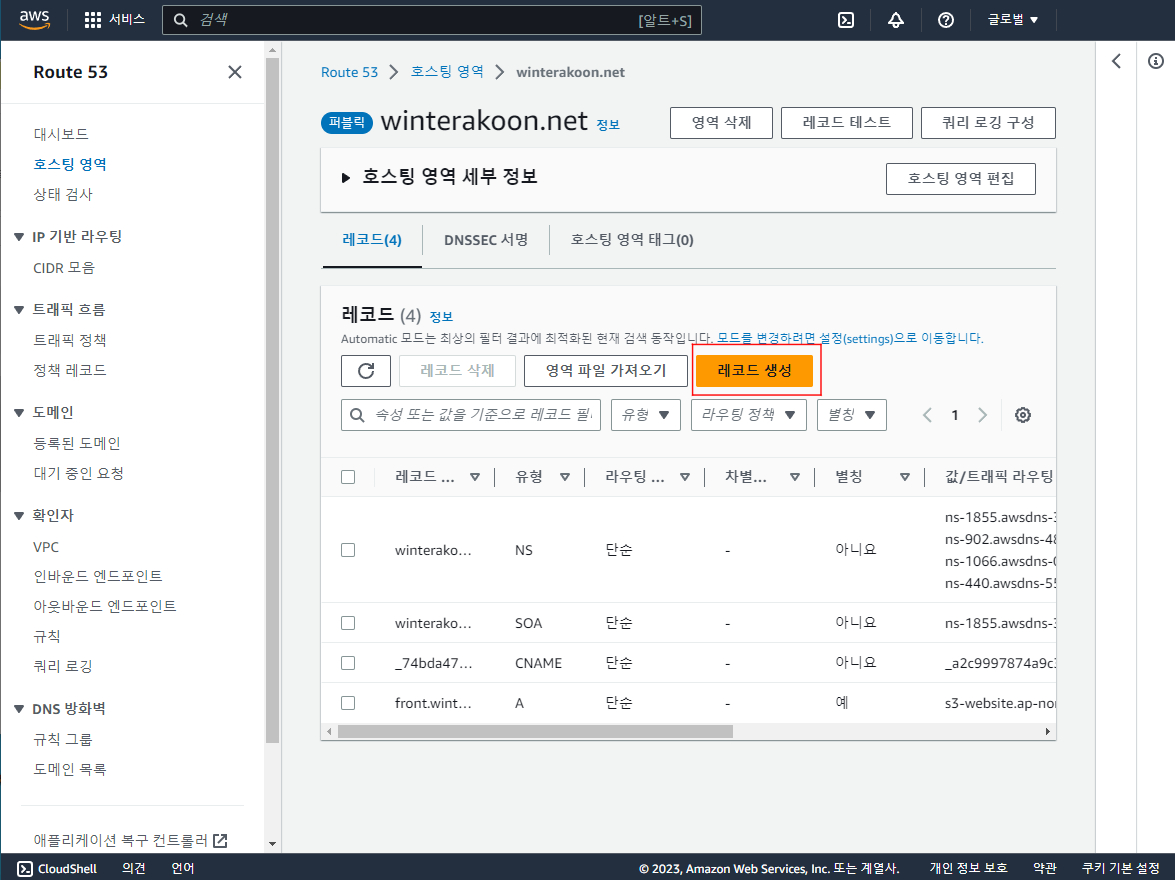Click 호스팅 영역 편집 button
Viewport: 1175px width, 880px height.
(961, 178)
